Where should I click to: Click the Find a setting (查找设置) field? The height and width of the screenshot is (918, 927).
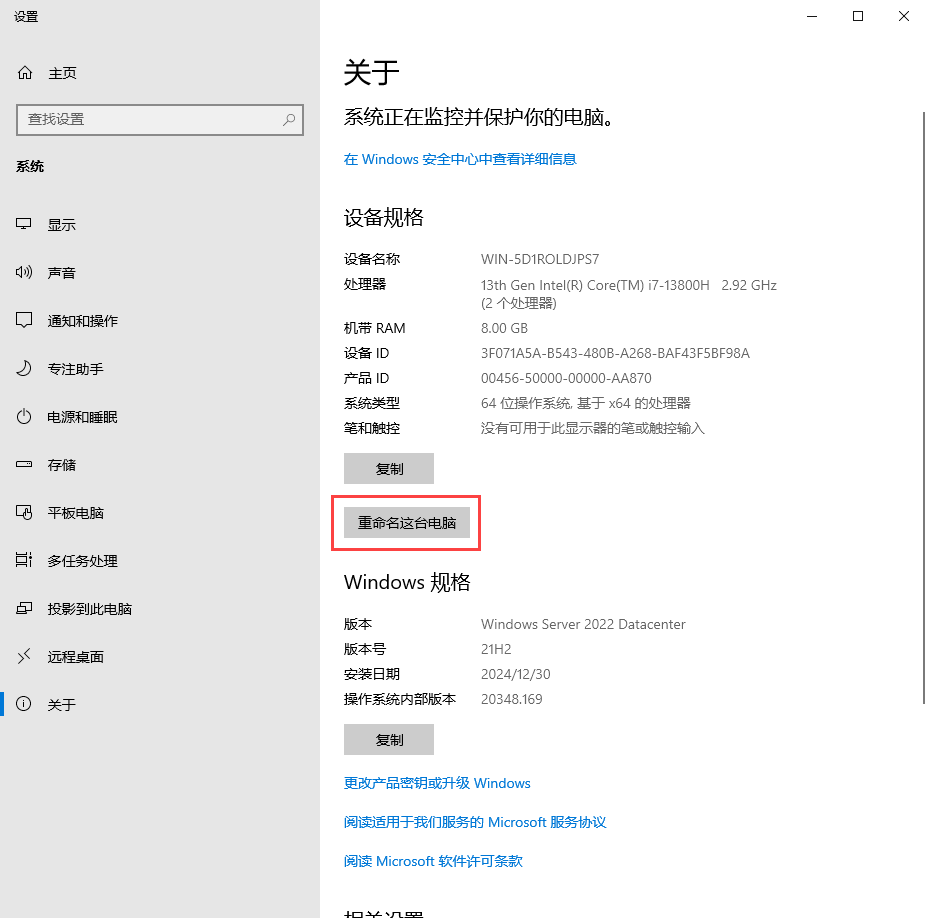pos(150,119)
